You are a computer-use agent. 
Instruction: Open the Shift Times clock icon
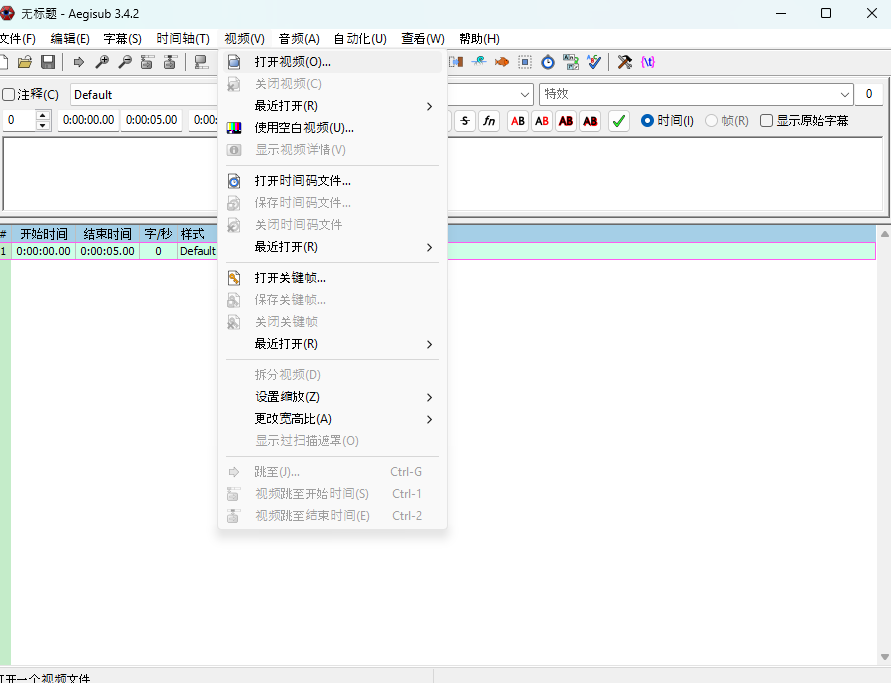[x=548, y=62]
